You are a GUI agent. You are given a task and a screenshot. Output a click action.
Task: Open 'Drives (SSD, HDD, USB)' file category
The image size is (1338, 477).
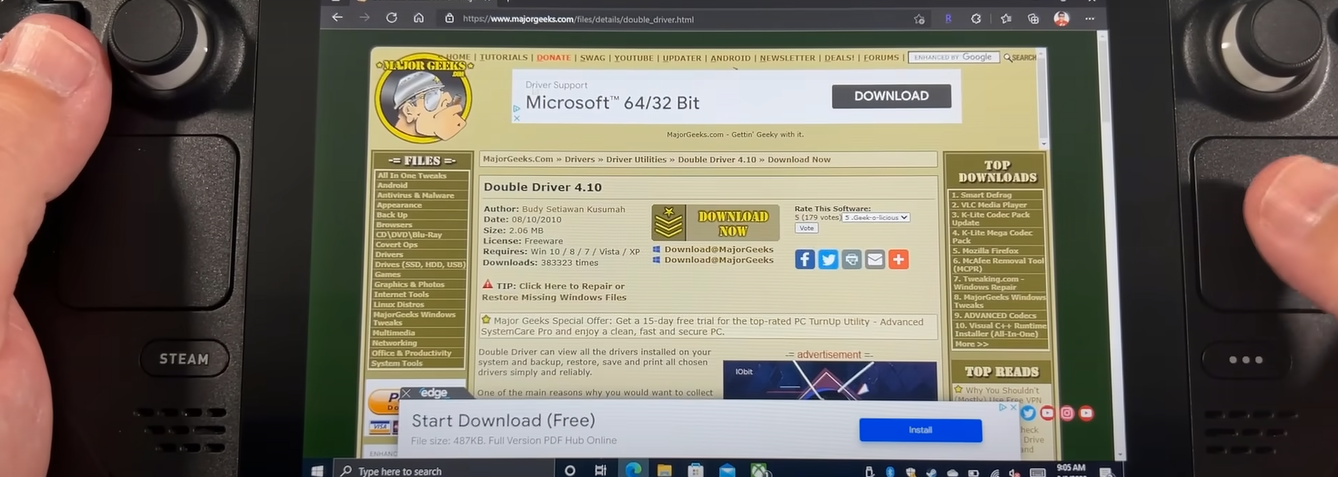(x=420, y=265)
